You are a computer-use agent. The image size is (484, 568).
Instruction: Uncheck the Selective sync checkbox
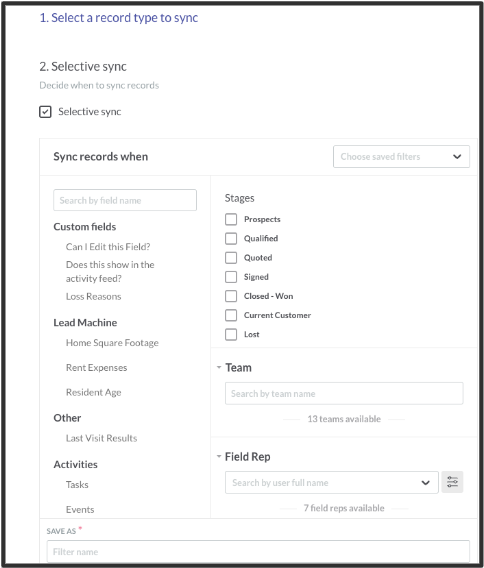[45, 112]
